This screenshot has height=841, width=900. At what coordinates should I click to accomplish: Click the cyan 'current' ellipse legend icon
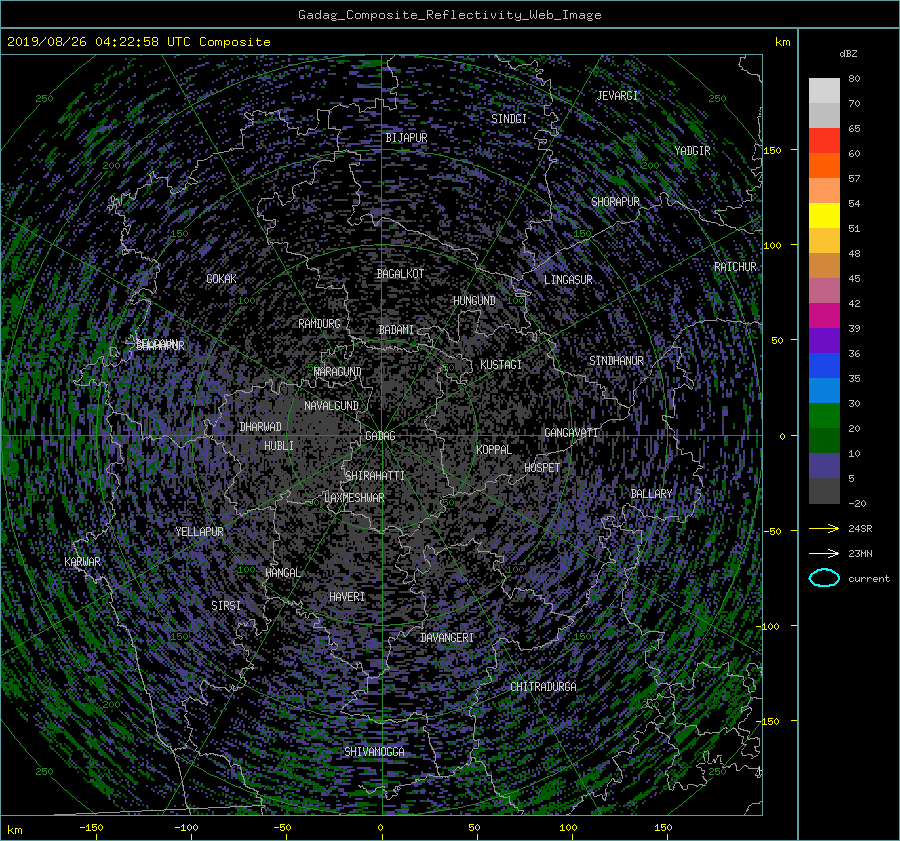824,578
